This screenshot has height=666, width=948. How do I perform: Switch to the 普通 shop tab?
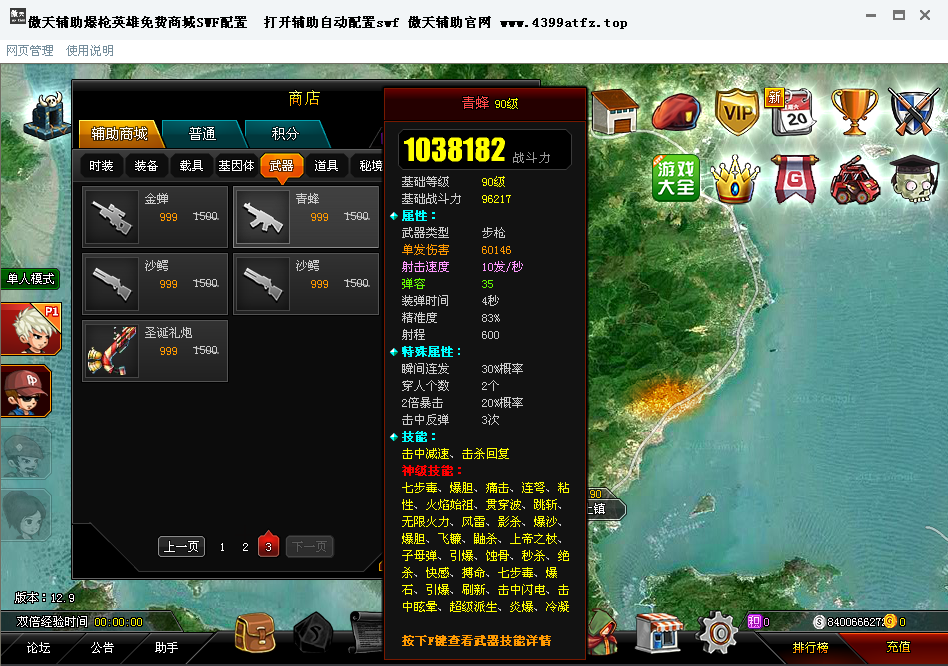click(203, 134)
